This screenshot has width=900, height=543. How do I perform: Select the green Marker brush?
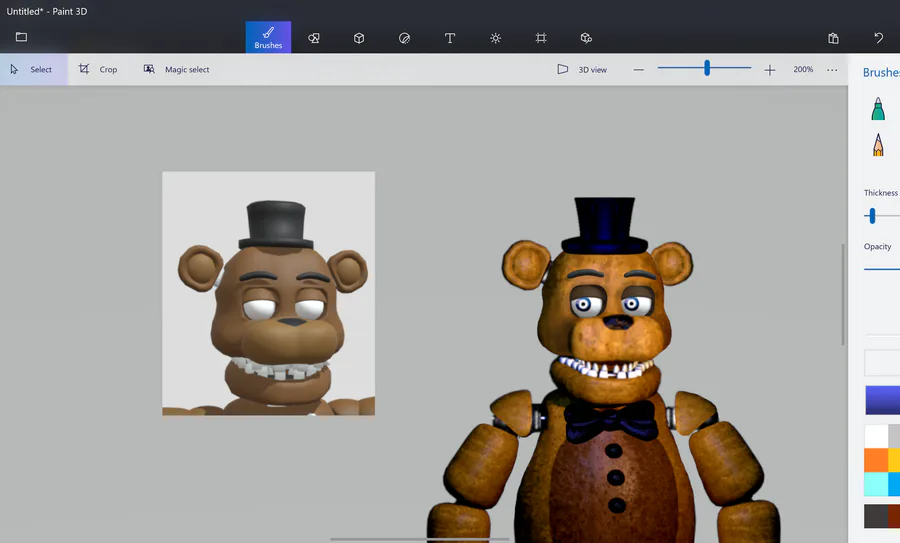pos(878,108)
